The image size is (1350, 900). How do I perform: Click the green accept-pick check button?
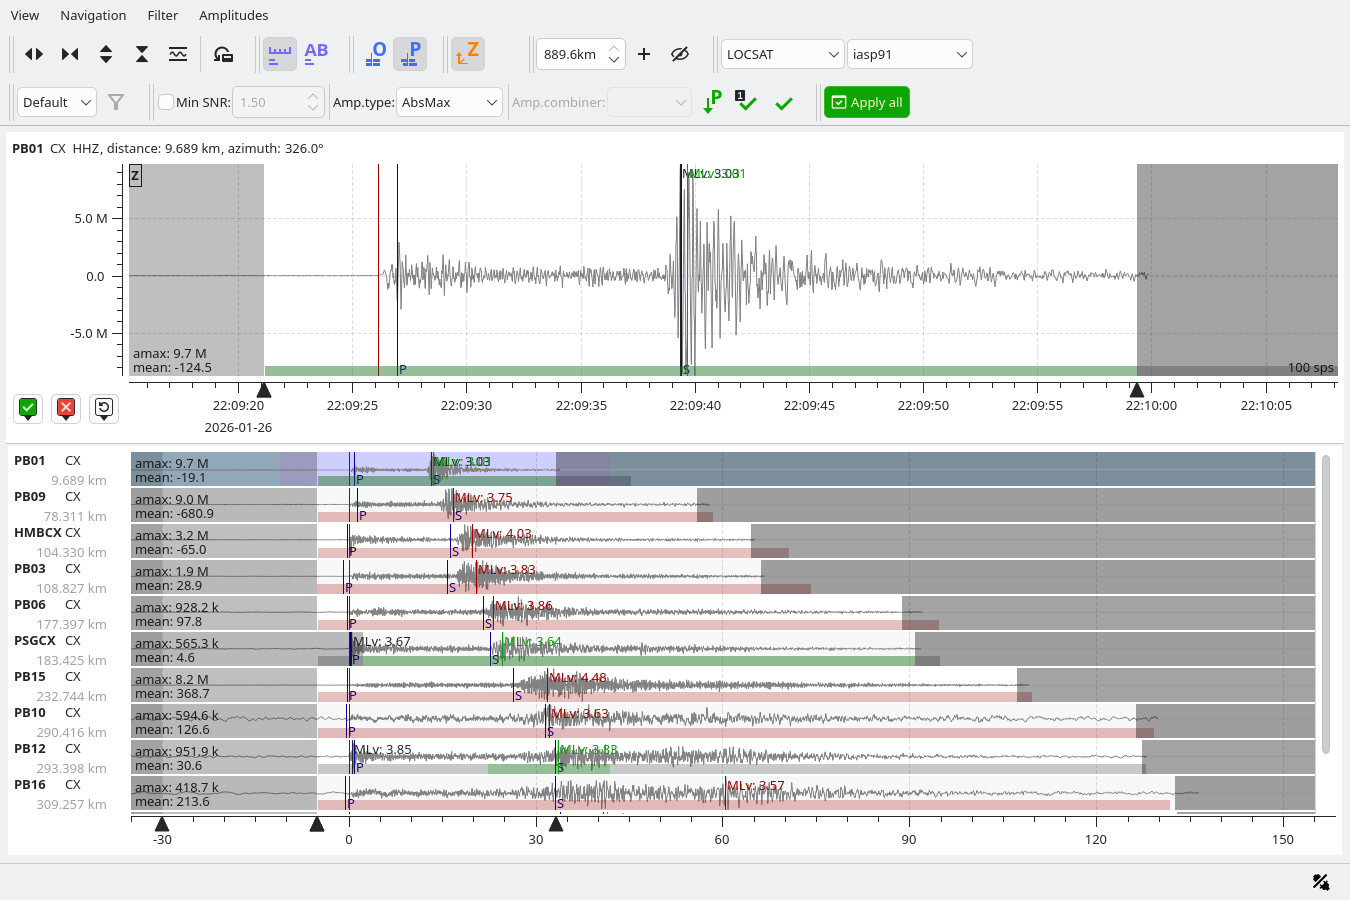[x=27, y=408]
